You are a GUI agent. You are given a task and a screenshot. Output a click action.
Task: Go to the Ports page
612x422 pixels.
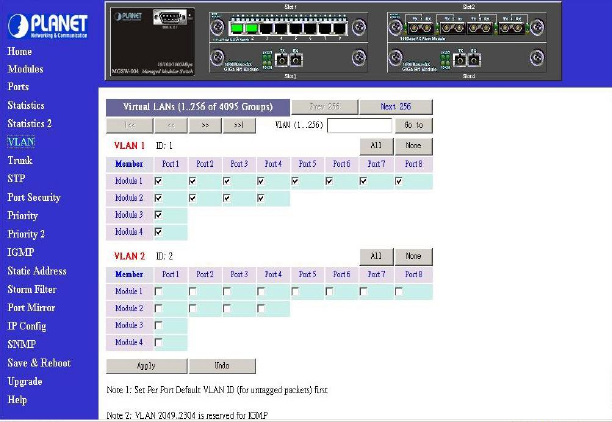tap(18, 87)
